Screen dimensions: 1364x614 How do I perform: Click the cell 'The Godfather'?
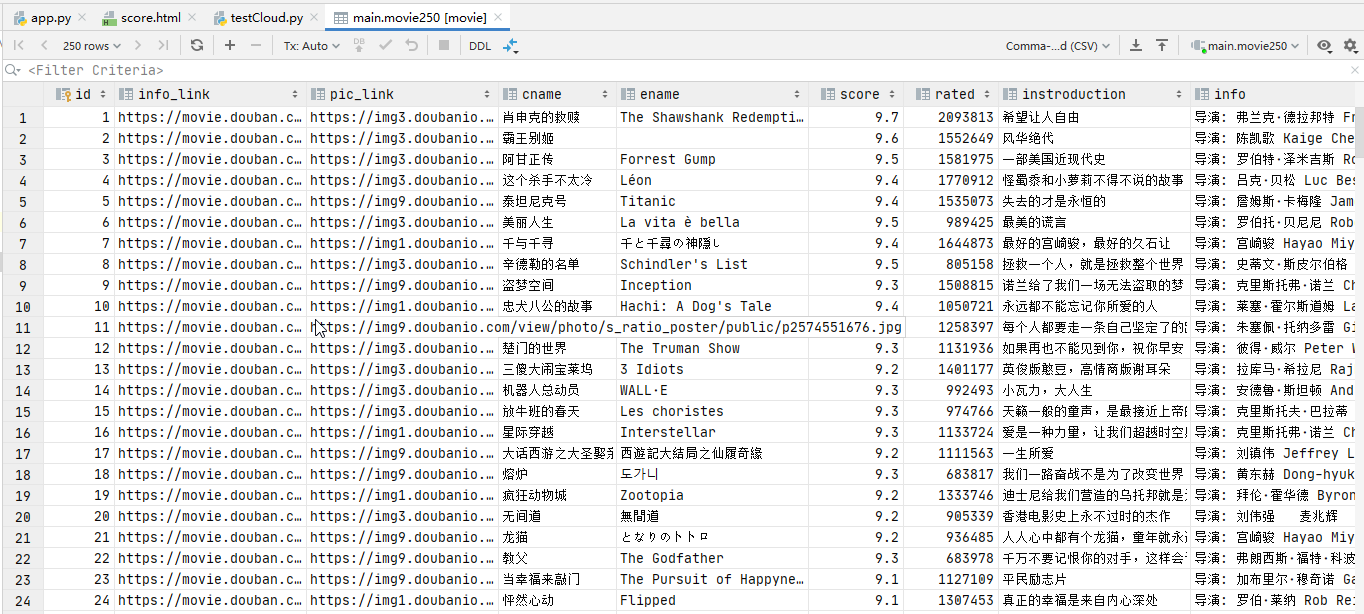point(712,558)
